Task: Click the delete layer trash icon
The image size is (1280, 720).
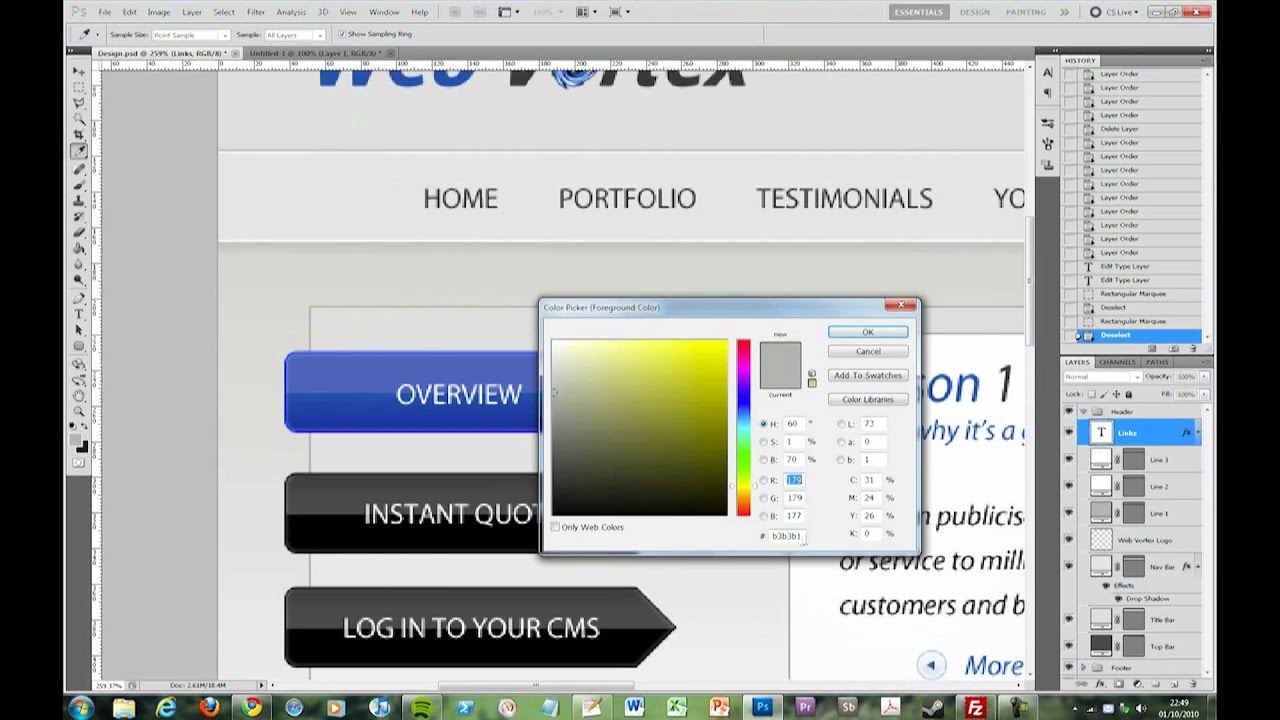Action: 1193,684
